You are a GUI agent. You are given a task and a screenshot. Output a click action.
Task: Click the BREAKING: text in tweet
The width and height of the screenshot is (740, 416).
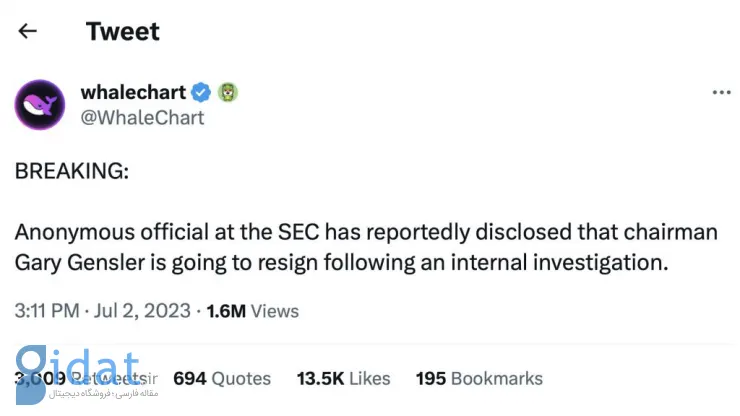pyautogui.click(x=72, y=171)
